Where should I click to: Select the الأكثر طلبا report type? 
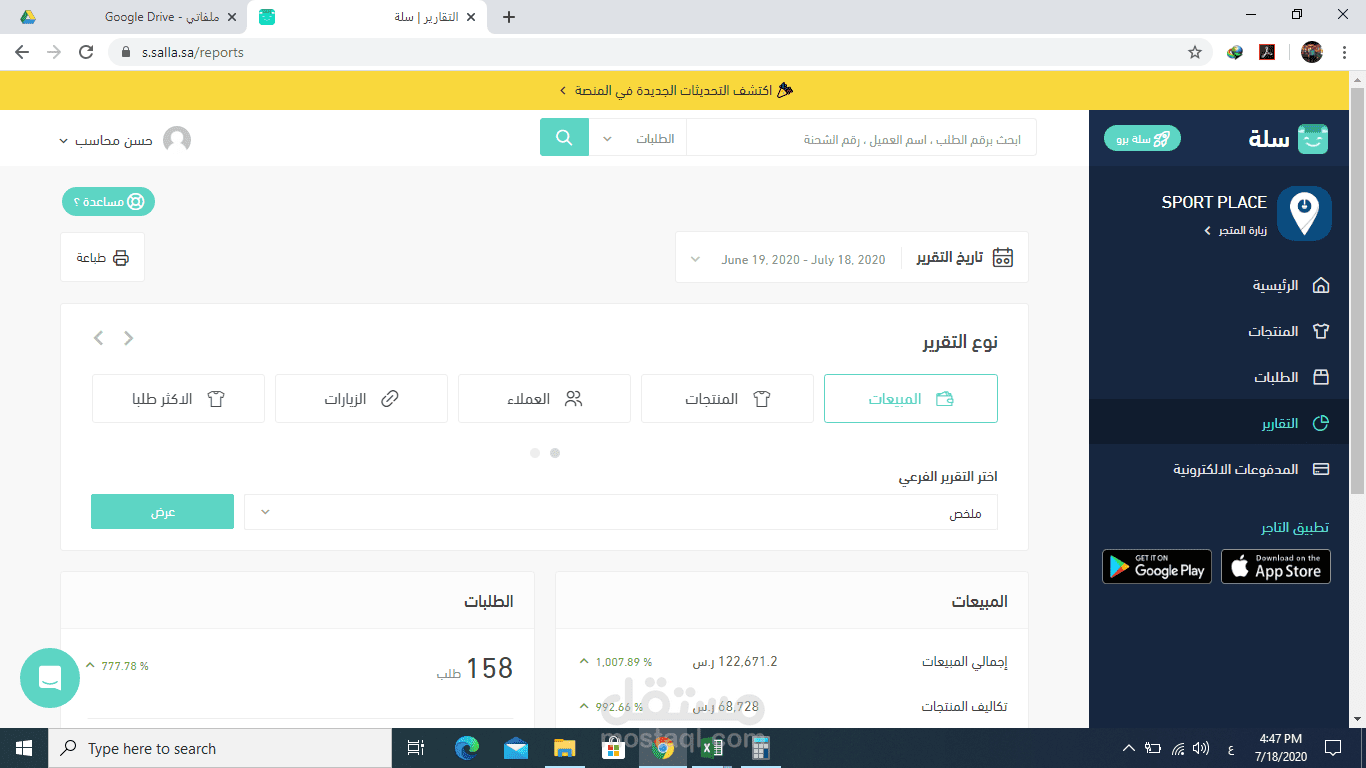178,398
